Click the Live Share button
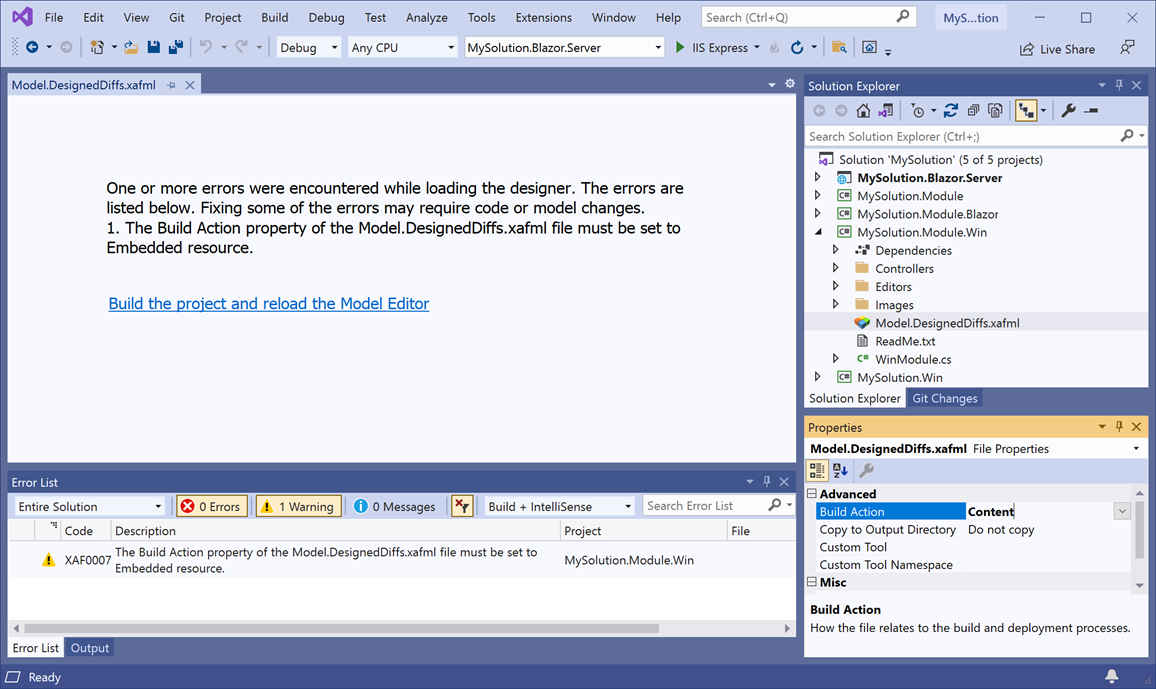Viewport: 1156px width, 689px height. click(x=1057, y=49)
